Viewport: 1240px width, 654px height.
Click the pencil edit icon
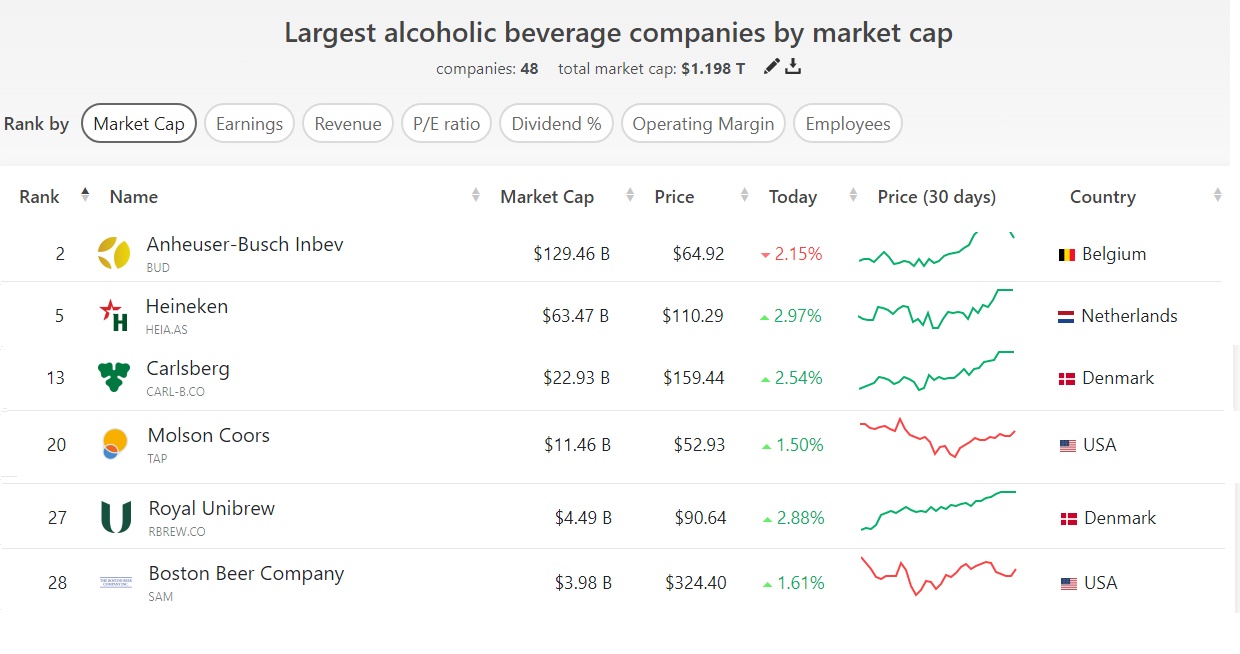point(771,66)
